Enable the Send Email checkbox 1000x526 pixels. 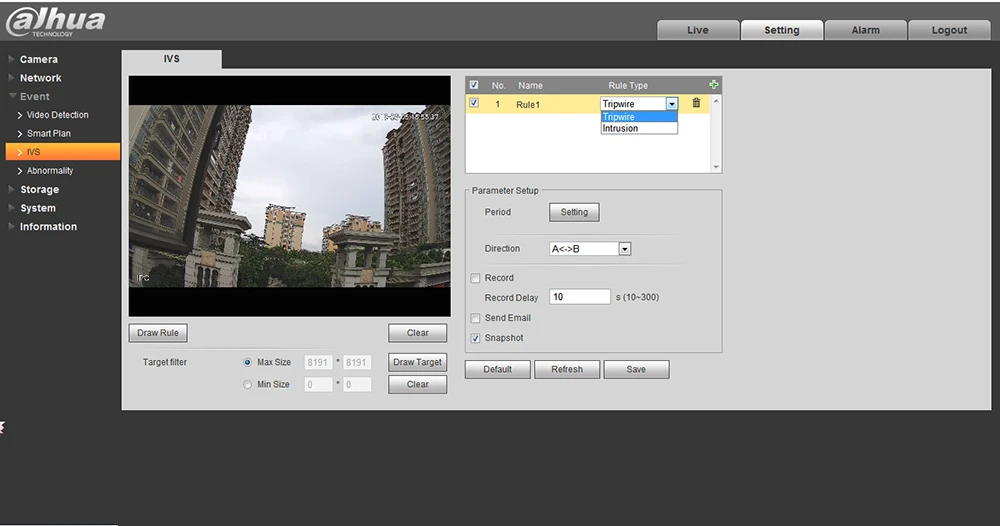(475, 318)
